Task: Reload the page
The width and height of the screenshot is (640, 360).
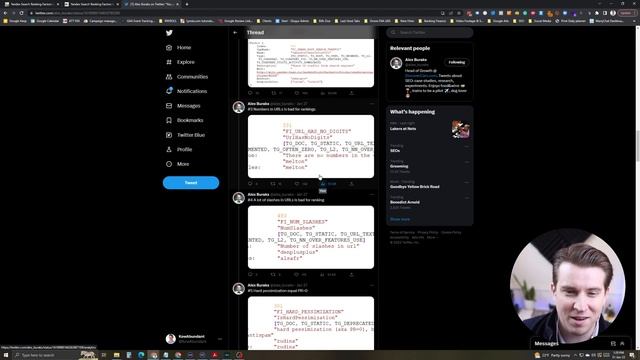Action: [x=22, y=13]
